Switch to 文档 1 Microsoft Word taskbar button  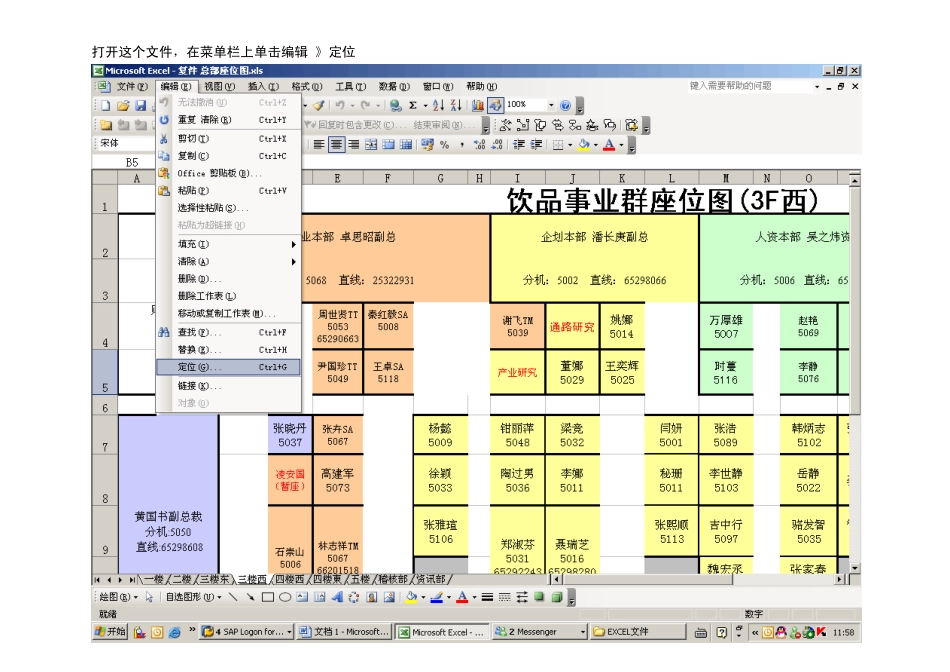(x=344, y=632)
